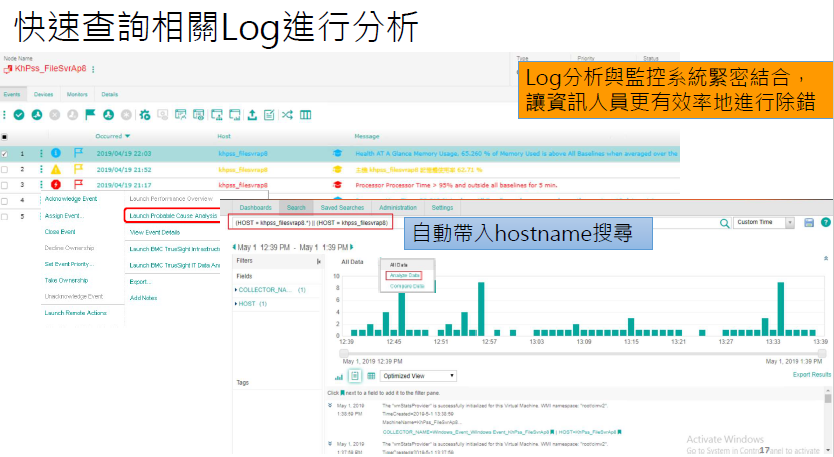
Task: Expand the HOST field filter
Action: coord(236,304)
